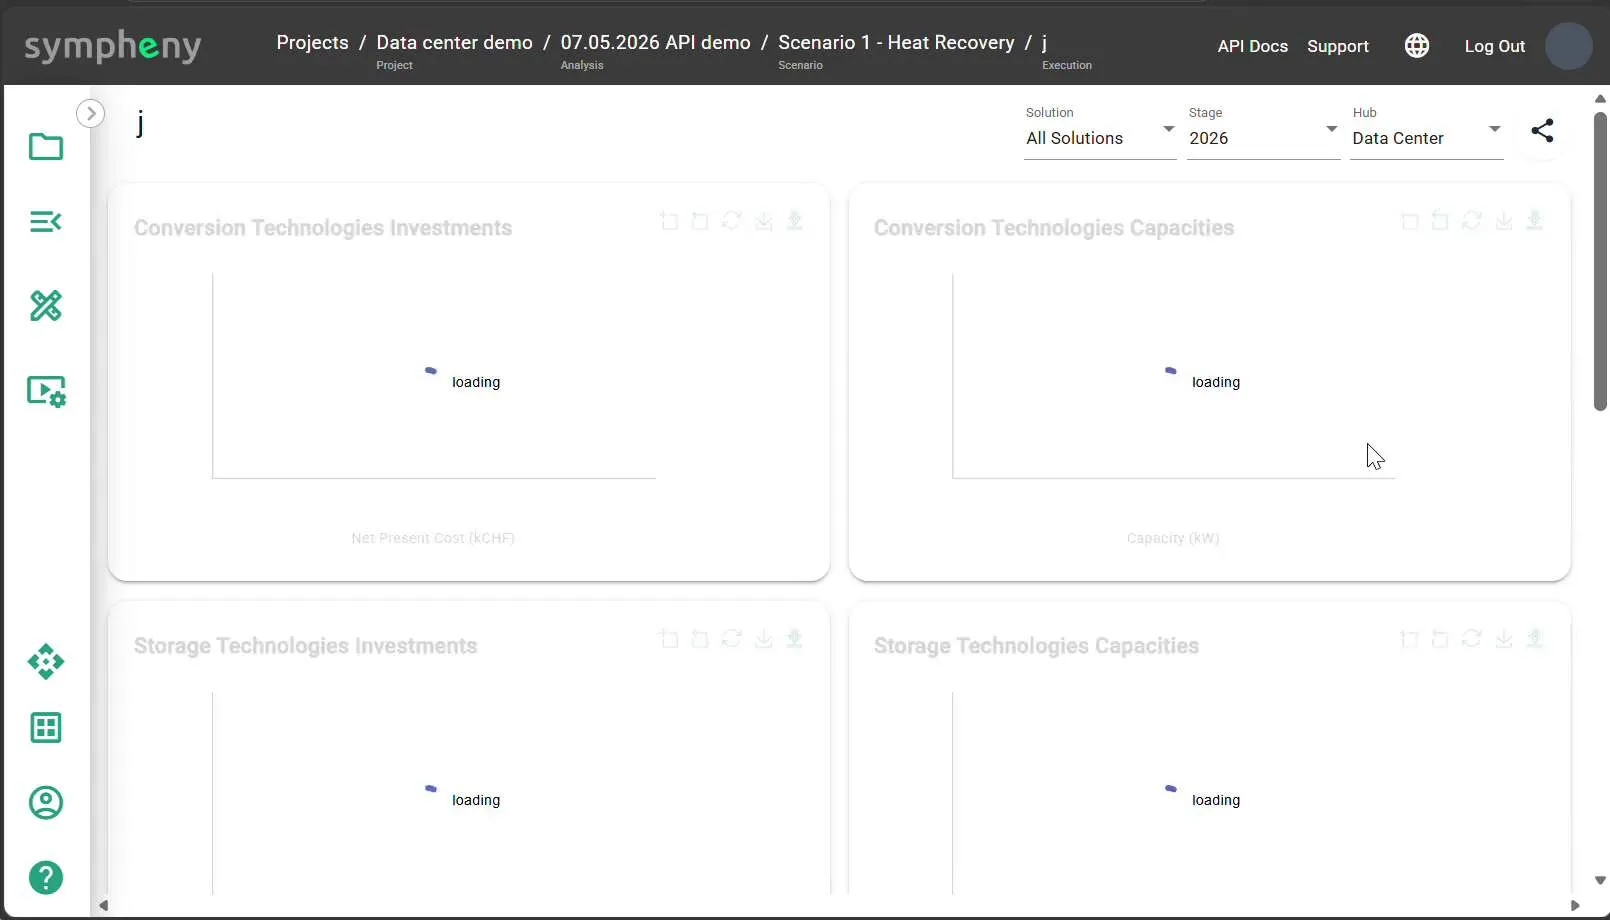The height and width of the screenshot is (920, 1610).
Task: Click the share icon
Action: tap(1542, 130)
